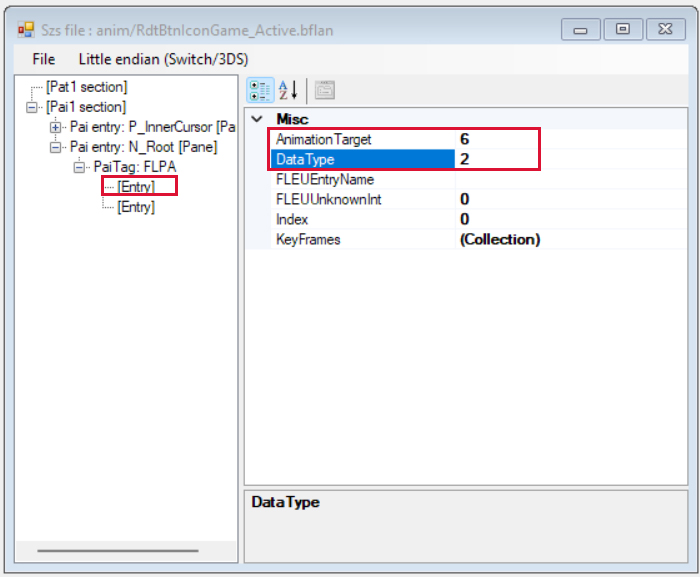Select the AnimationTarget property

click(x=362, y=139)
